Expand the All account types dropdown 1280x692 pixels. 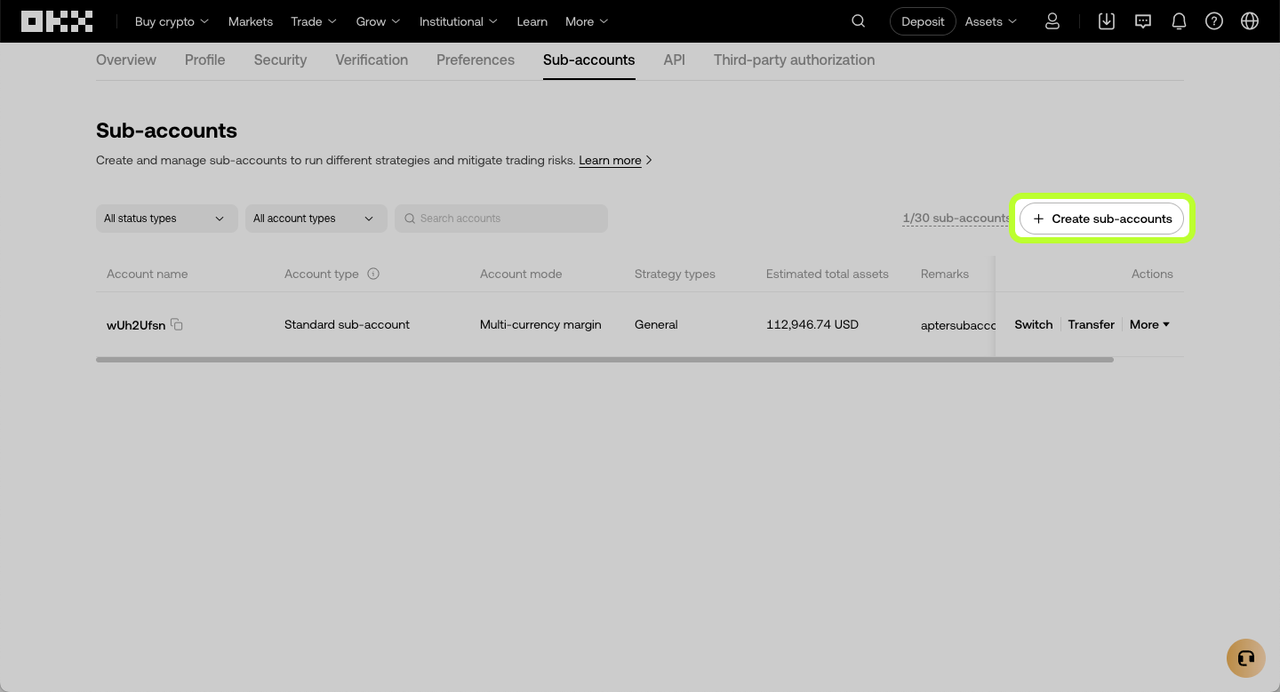(315, 218)
